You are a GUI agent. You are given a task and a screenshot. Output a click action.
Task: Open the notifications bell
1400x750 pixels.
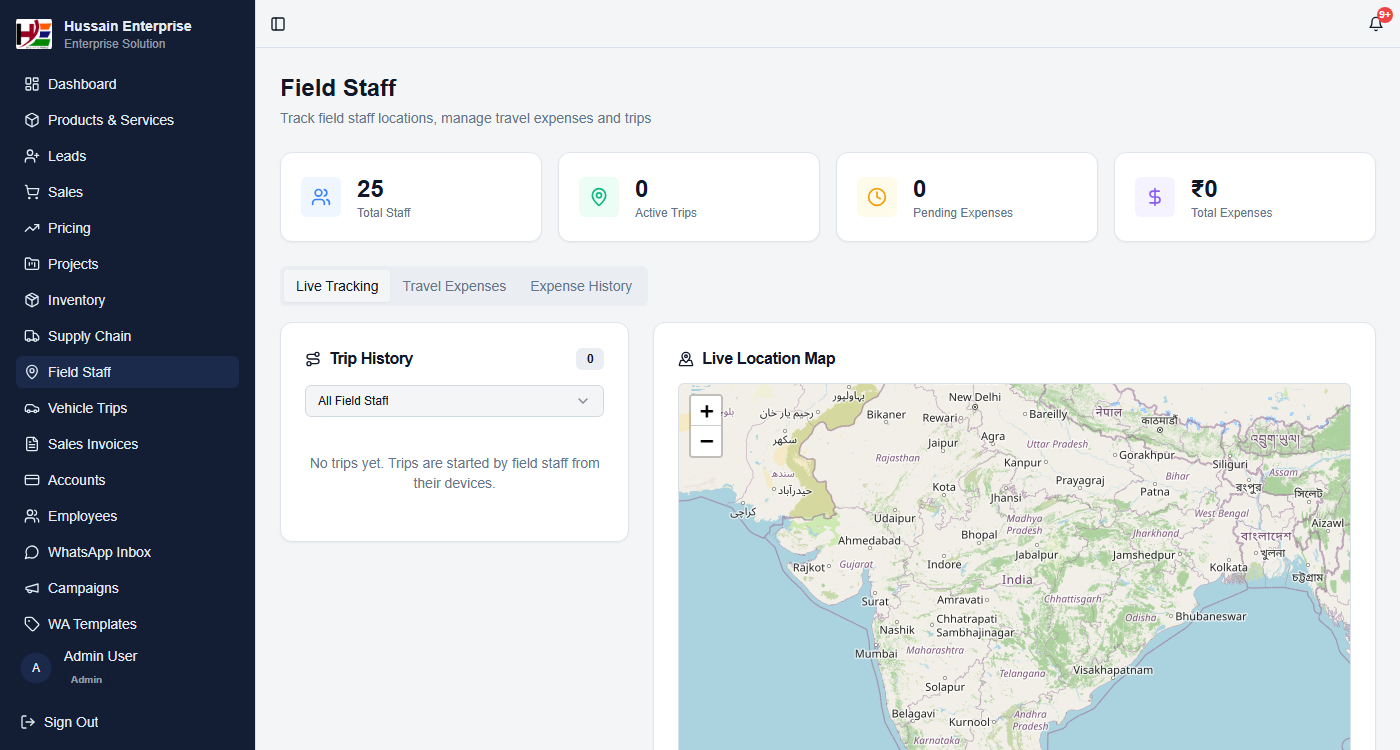[x=1376, y=24]
